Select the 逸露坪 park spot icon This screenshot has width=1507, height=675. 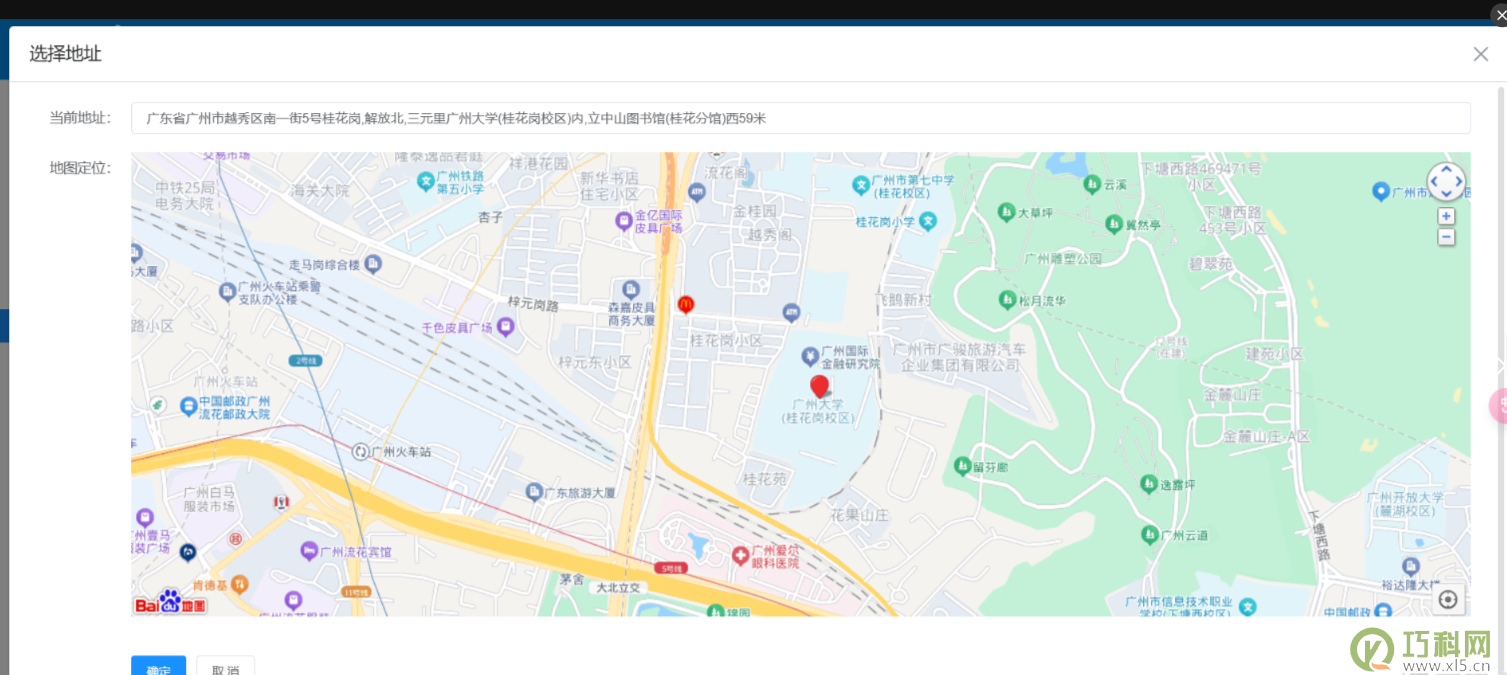click(1148, 484)
